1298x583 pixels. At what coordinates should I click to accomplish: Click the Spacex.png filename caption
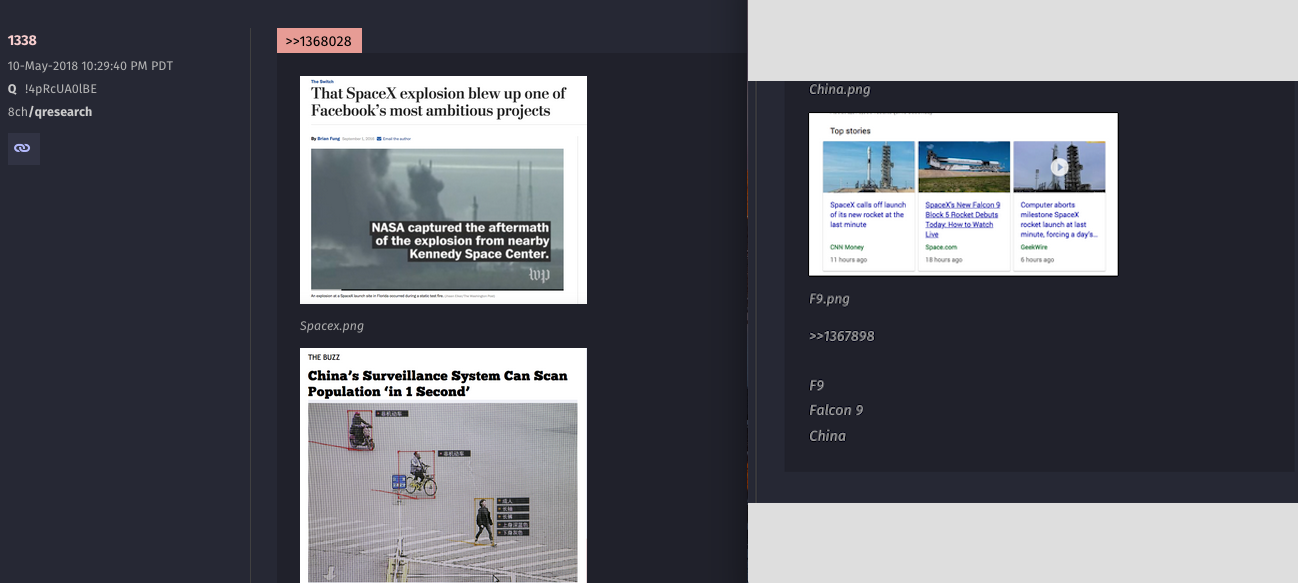(332, 326)
